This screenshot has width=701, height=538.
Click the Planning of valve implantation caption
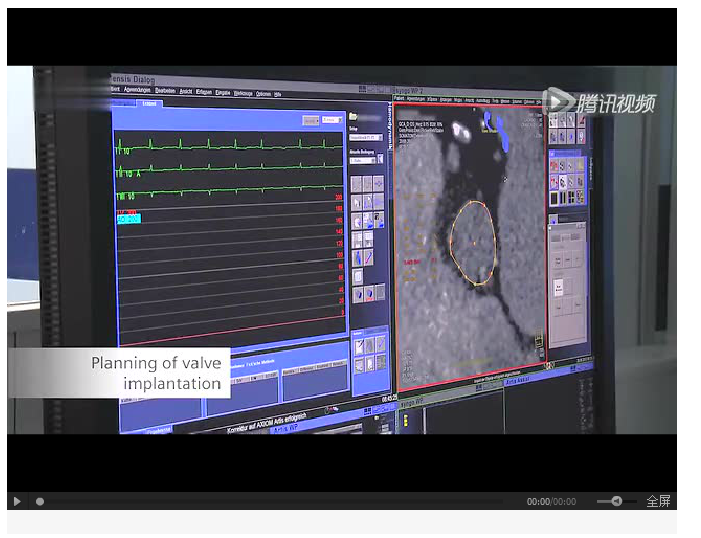point(156,373)
